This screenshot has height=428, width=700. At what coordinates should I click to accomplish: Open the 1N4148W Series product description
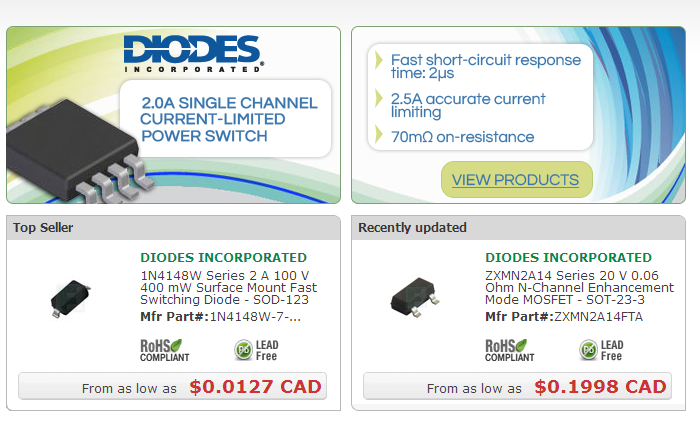pos(229,287)
